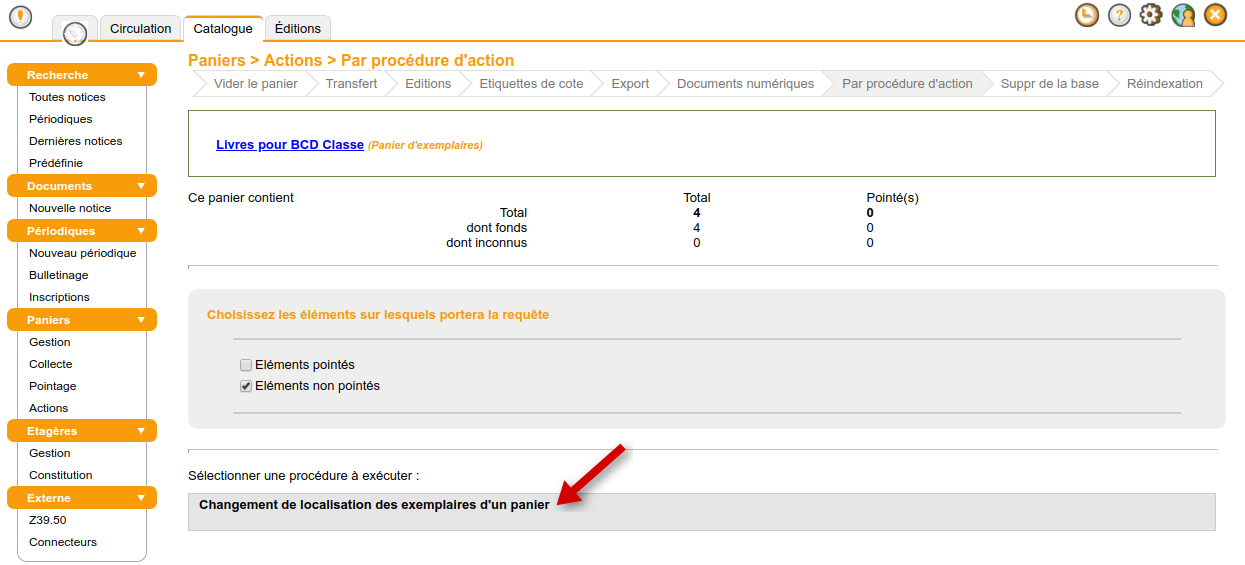The image size is (1245, 565).
Task: Open the history clock icon
Action: coord(1086,15)
